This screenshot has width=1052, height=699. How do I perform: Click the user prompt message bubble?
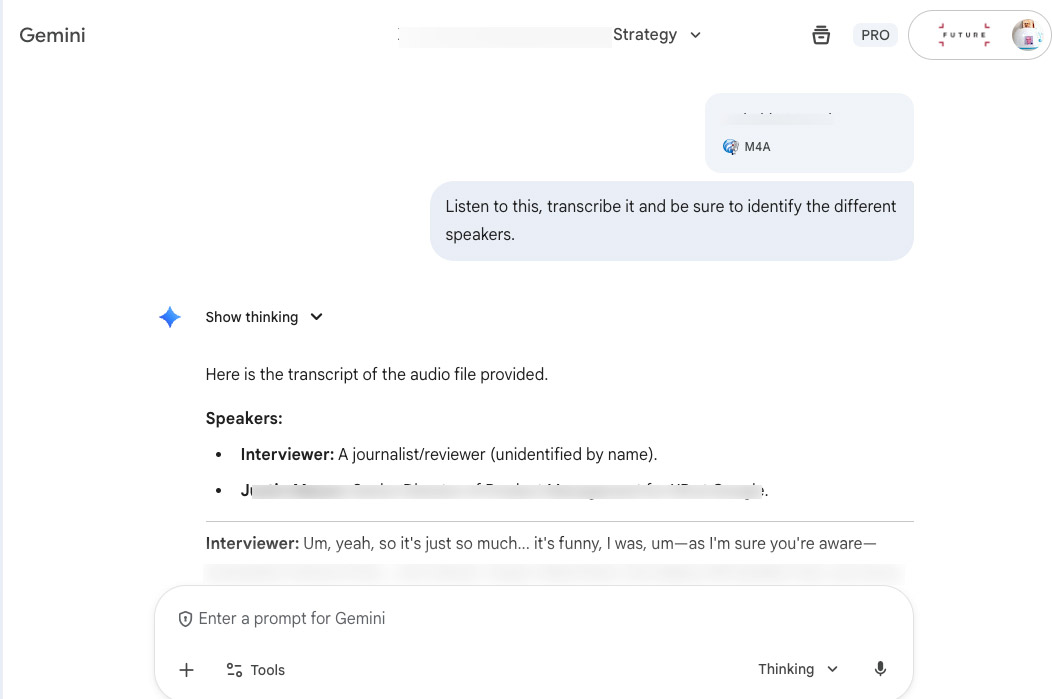point(671,220)
